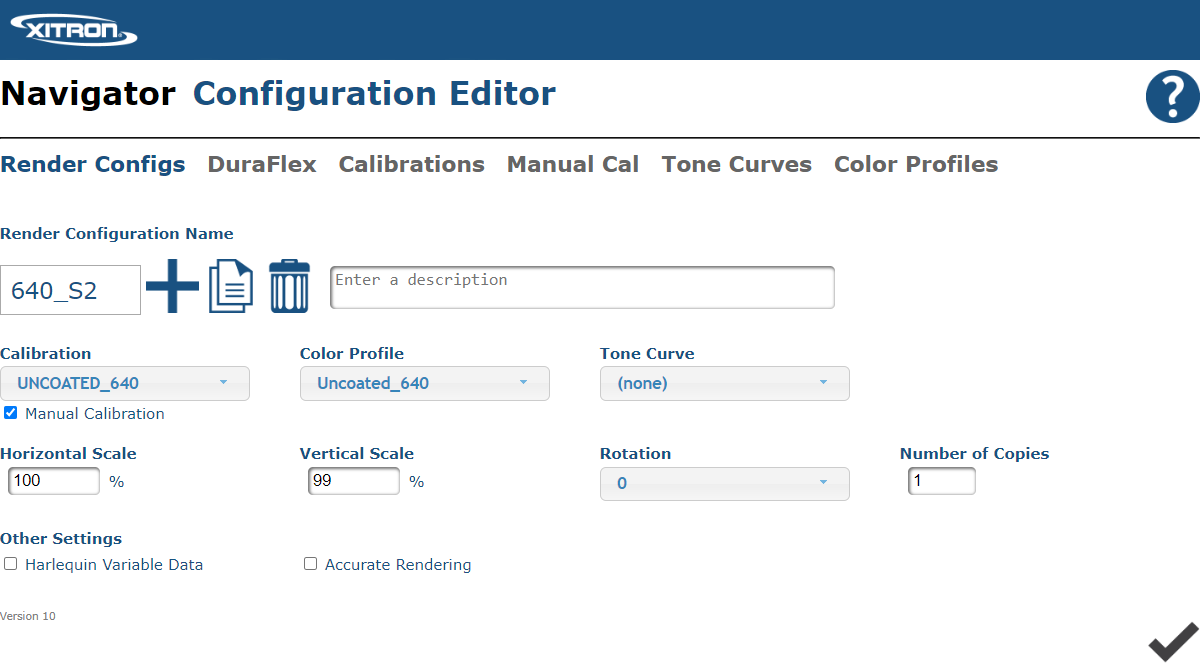
Task: Click the Harlequin Variable Data label
Action: point(114,565)
